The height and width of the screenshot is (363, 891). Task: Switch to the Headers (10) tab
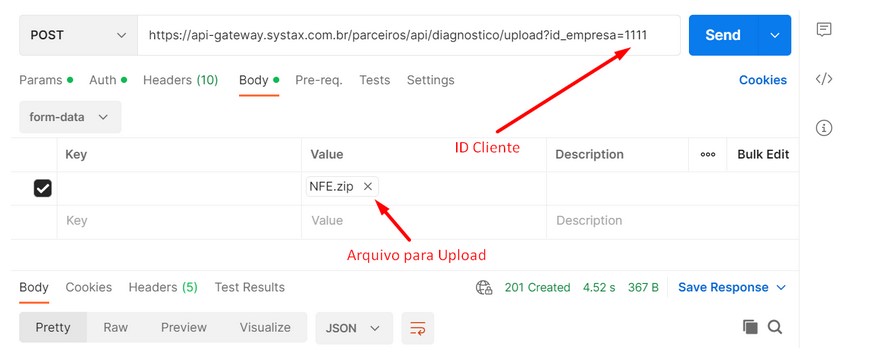[181, 80]
